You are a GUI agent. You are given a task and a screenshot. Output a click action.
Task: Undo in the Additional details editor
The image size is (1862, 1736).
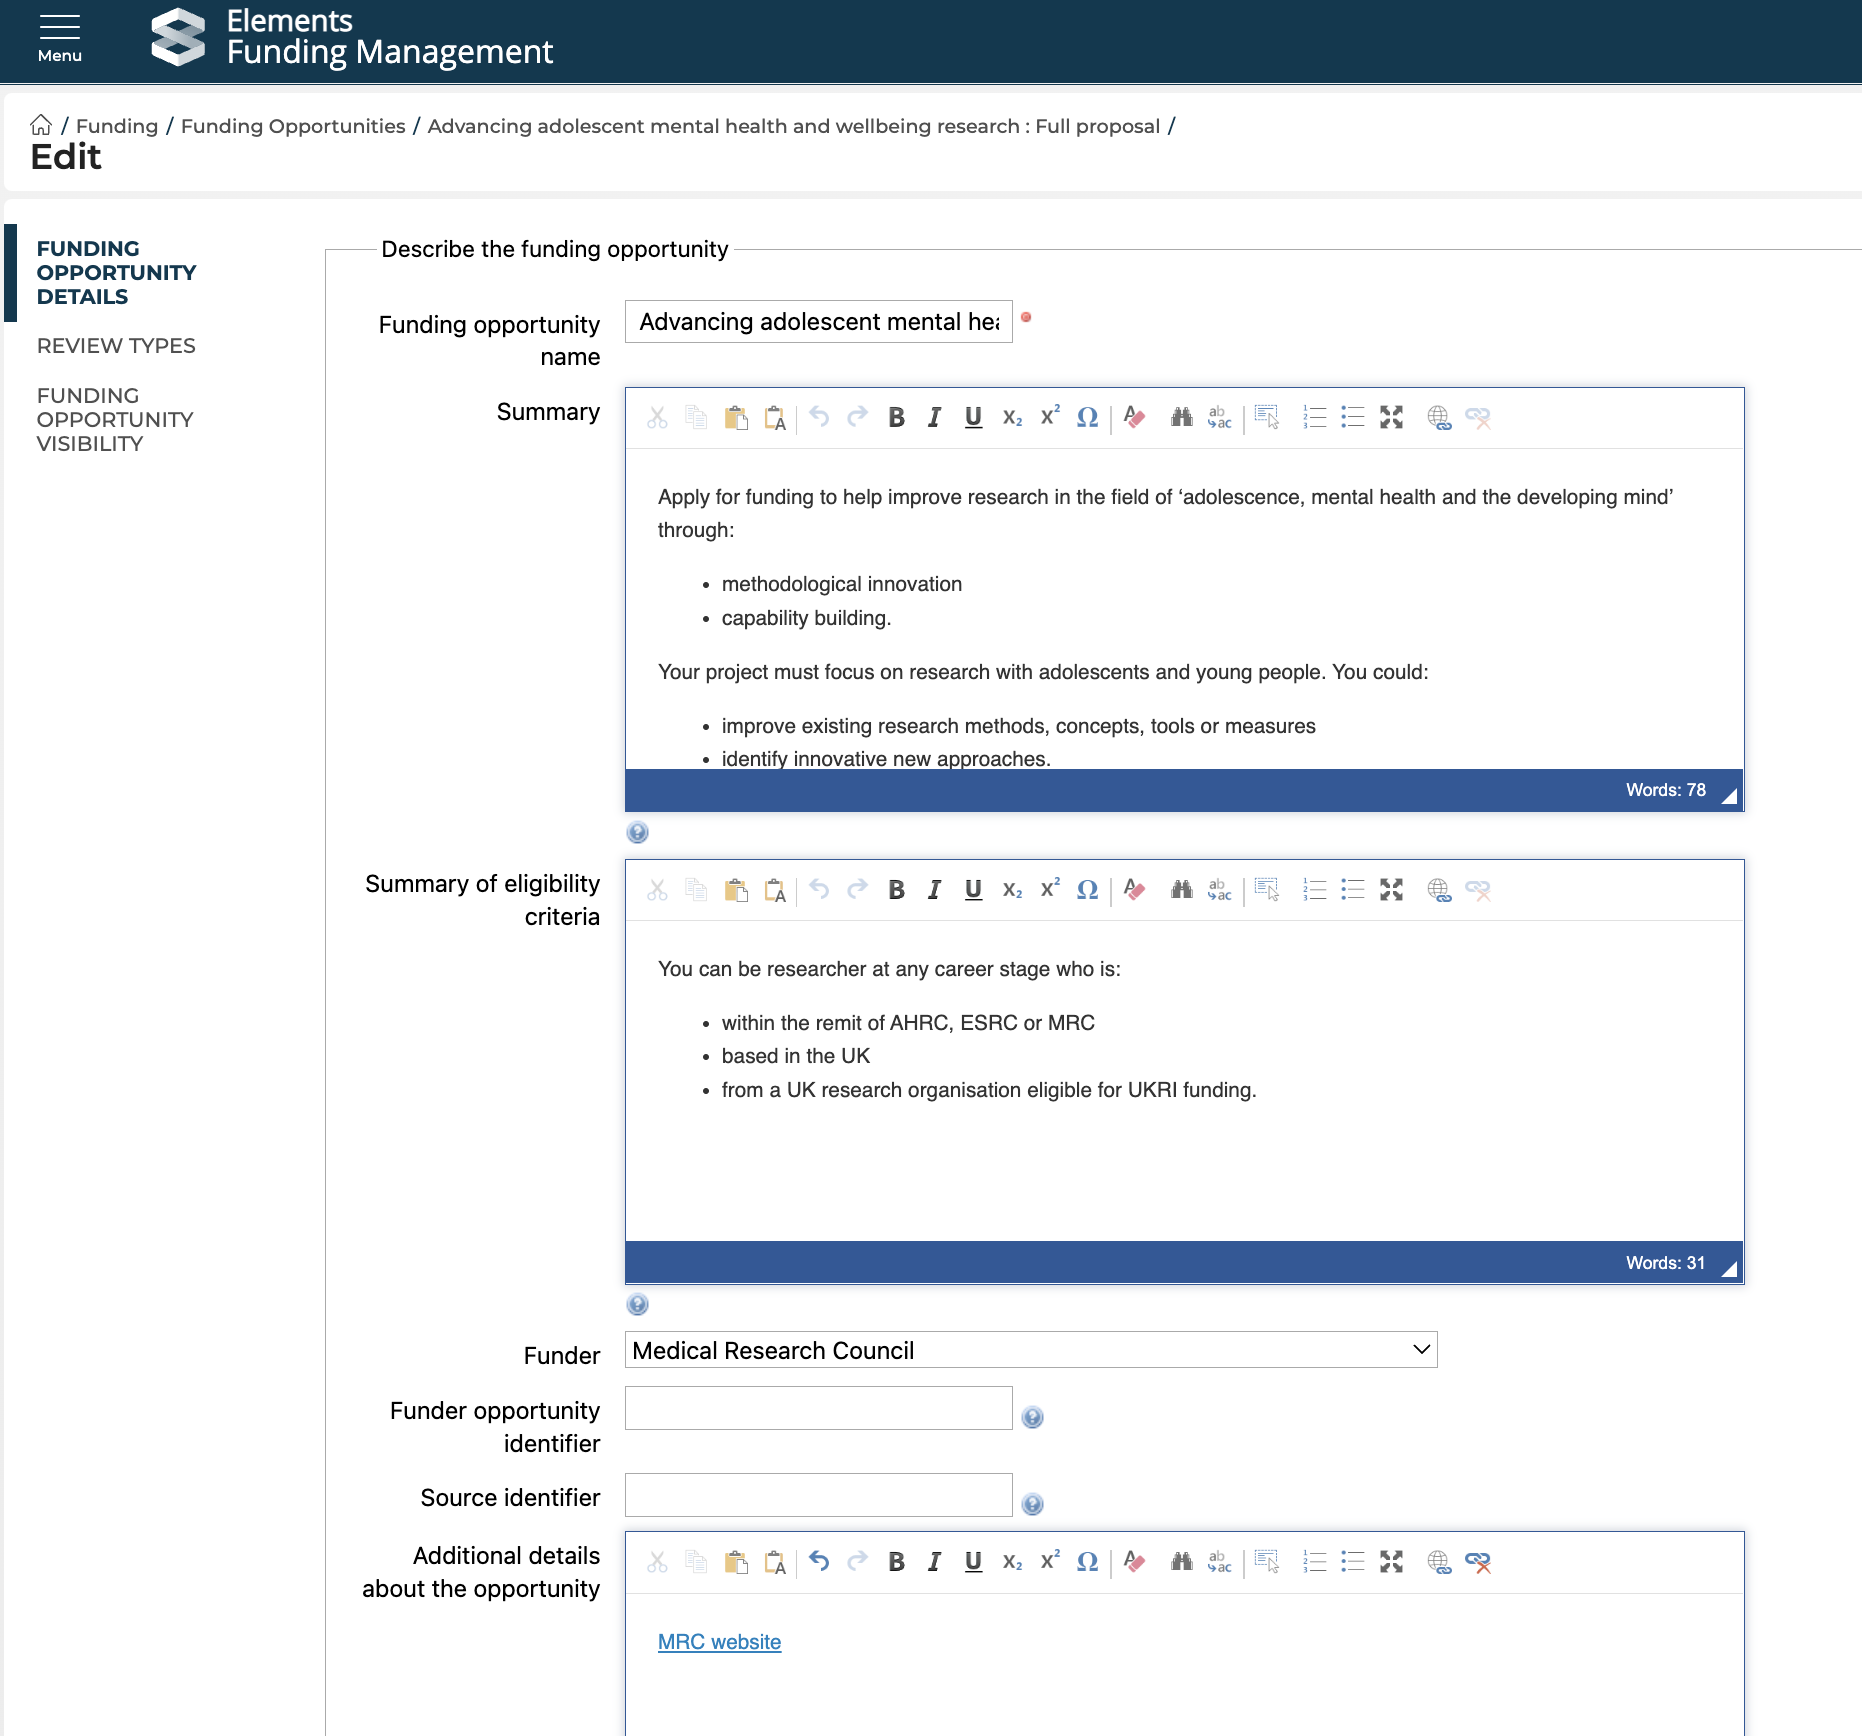(819, 1562)
